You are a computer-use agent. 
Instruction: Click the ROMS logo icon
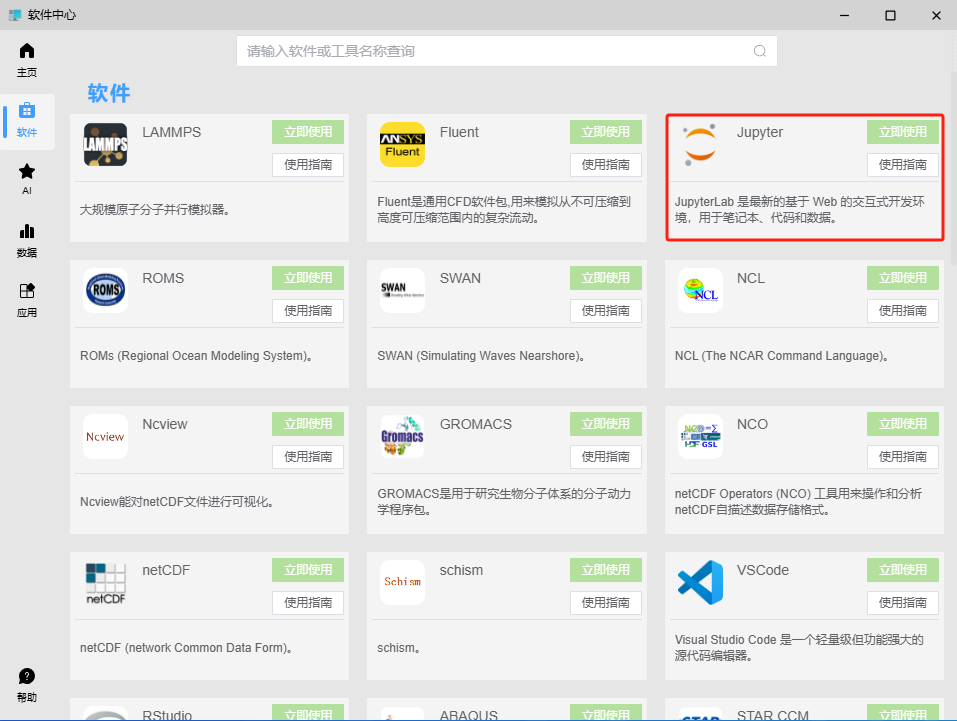tap(106, 291)
